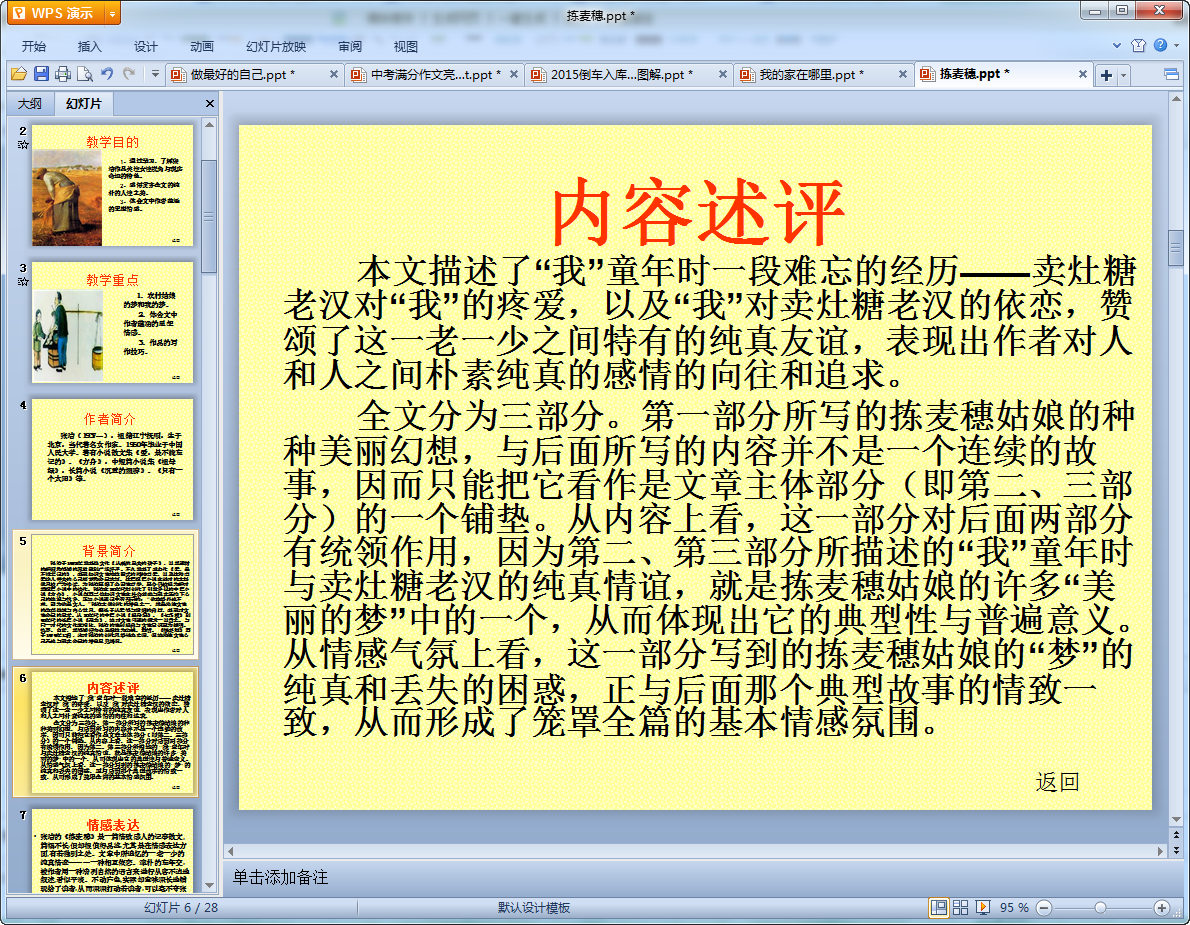Open the 插入 menu
The image size is (1190, 925).
[89, 46]
